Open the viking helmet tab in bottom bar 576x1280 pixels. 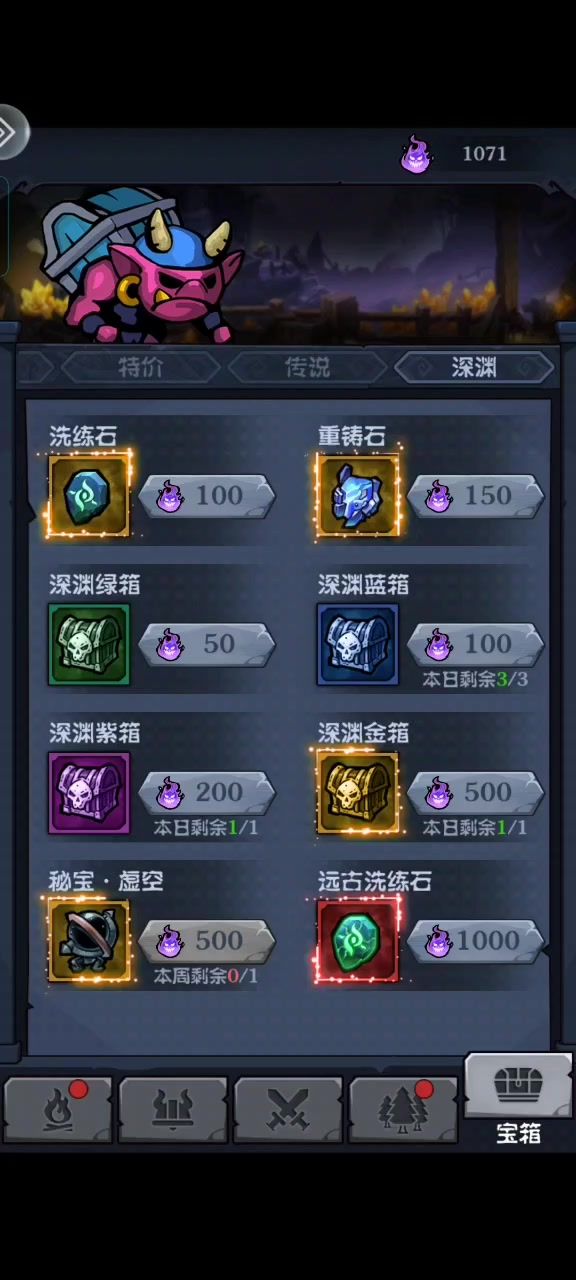(173, 1110)
